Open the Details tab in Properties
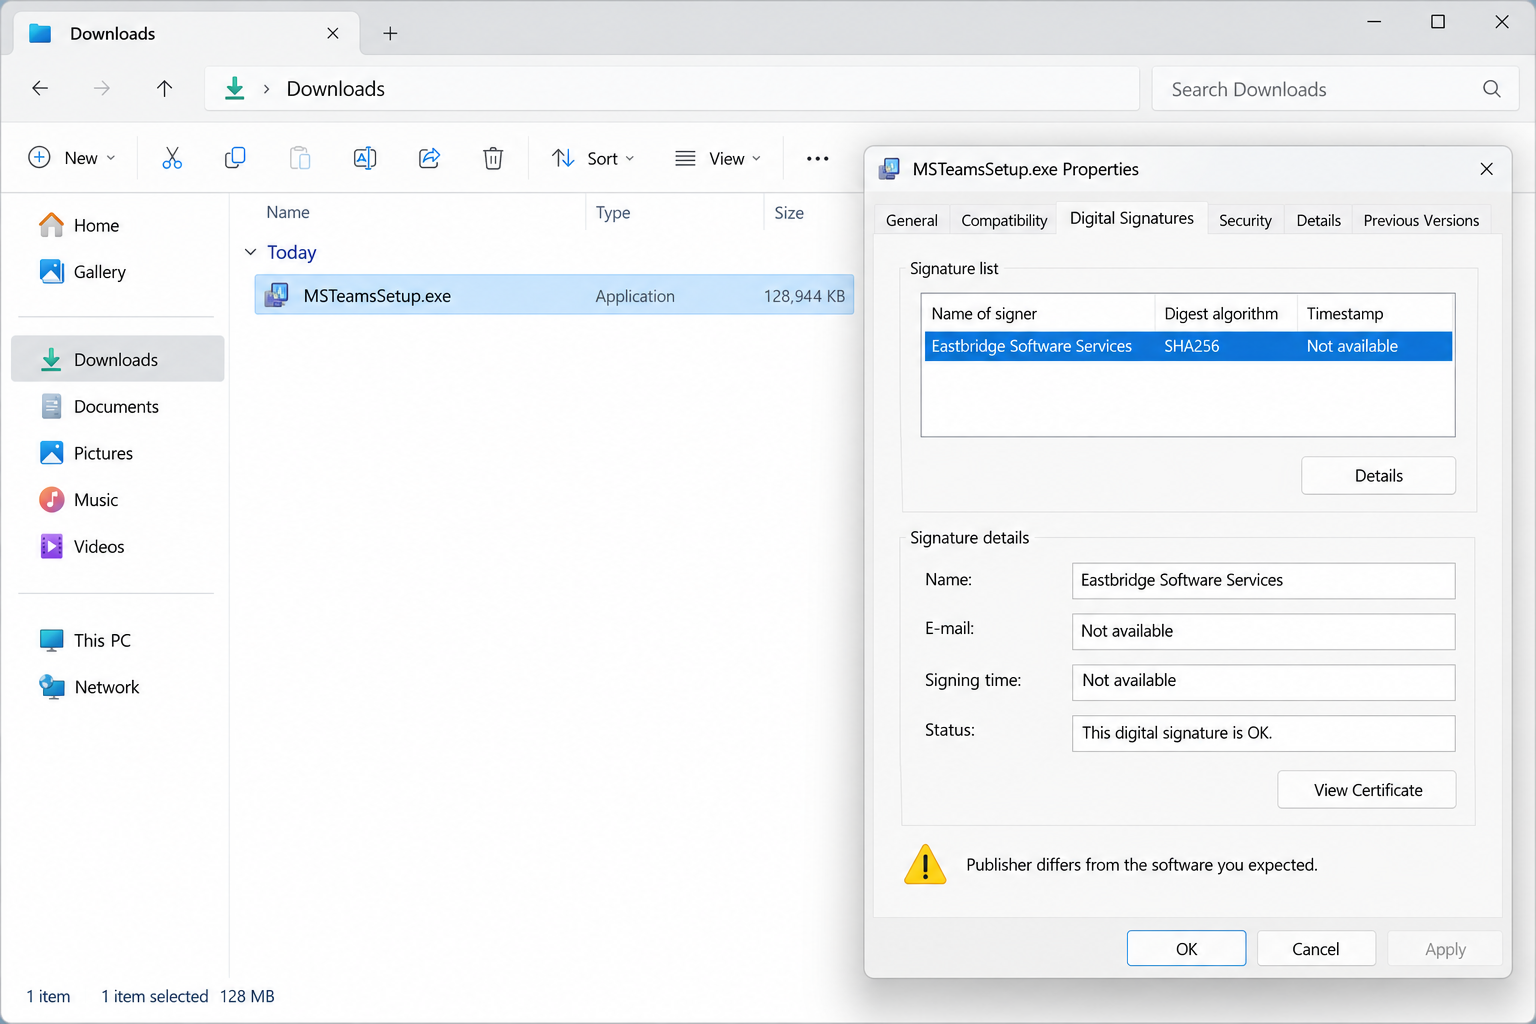Screen dimensions: 1536x1024 tap(1318, 220)
